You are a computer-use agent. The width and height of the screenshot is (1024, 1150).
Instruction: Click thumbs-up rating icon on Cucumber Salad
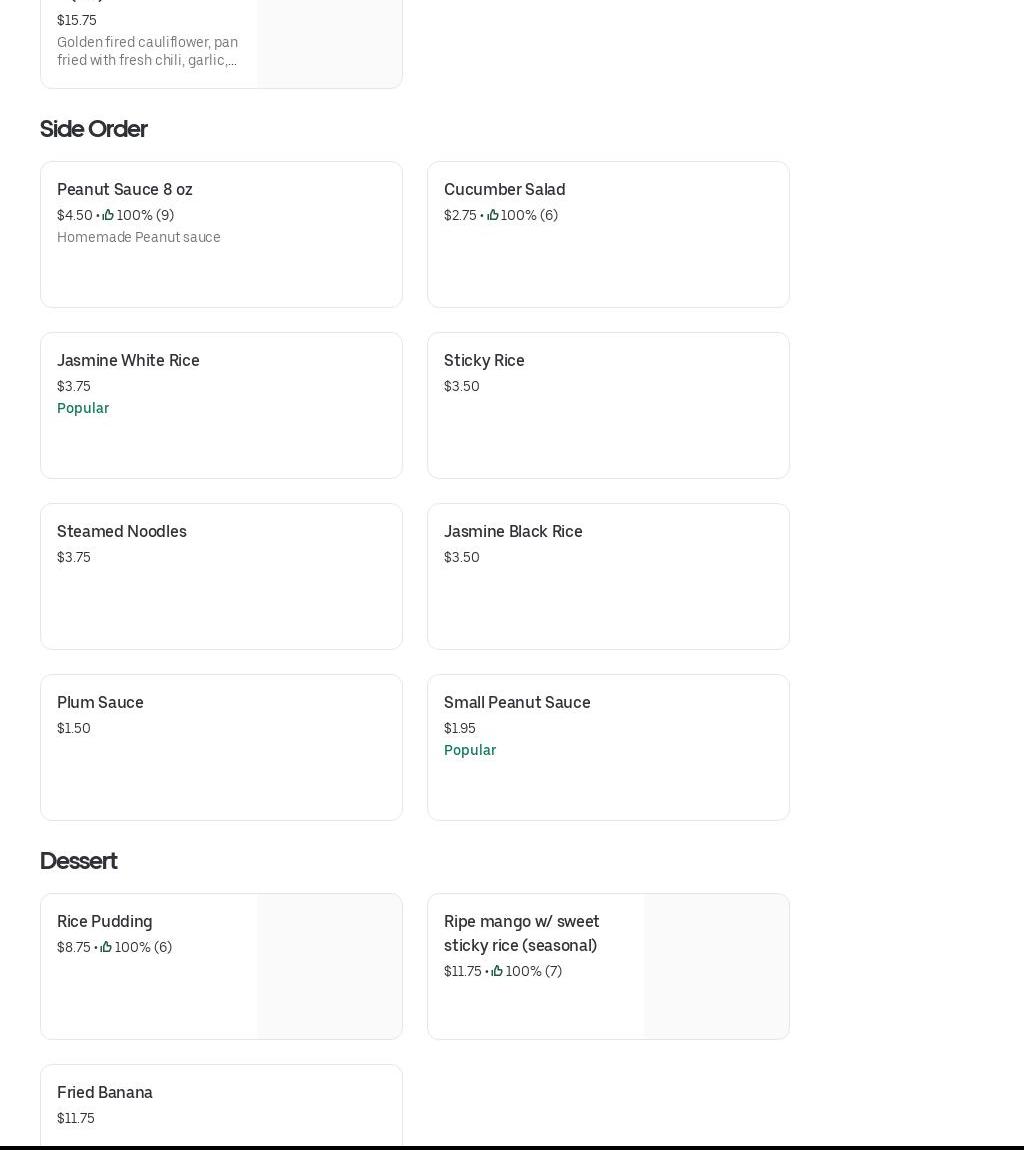[x=492, y=215]
